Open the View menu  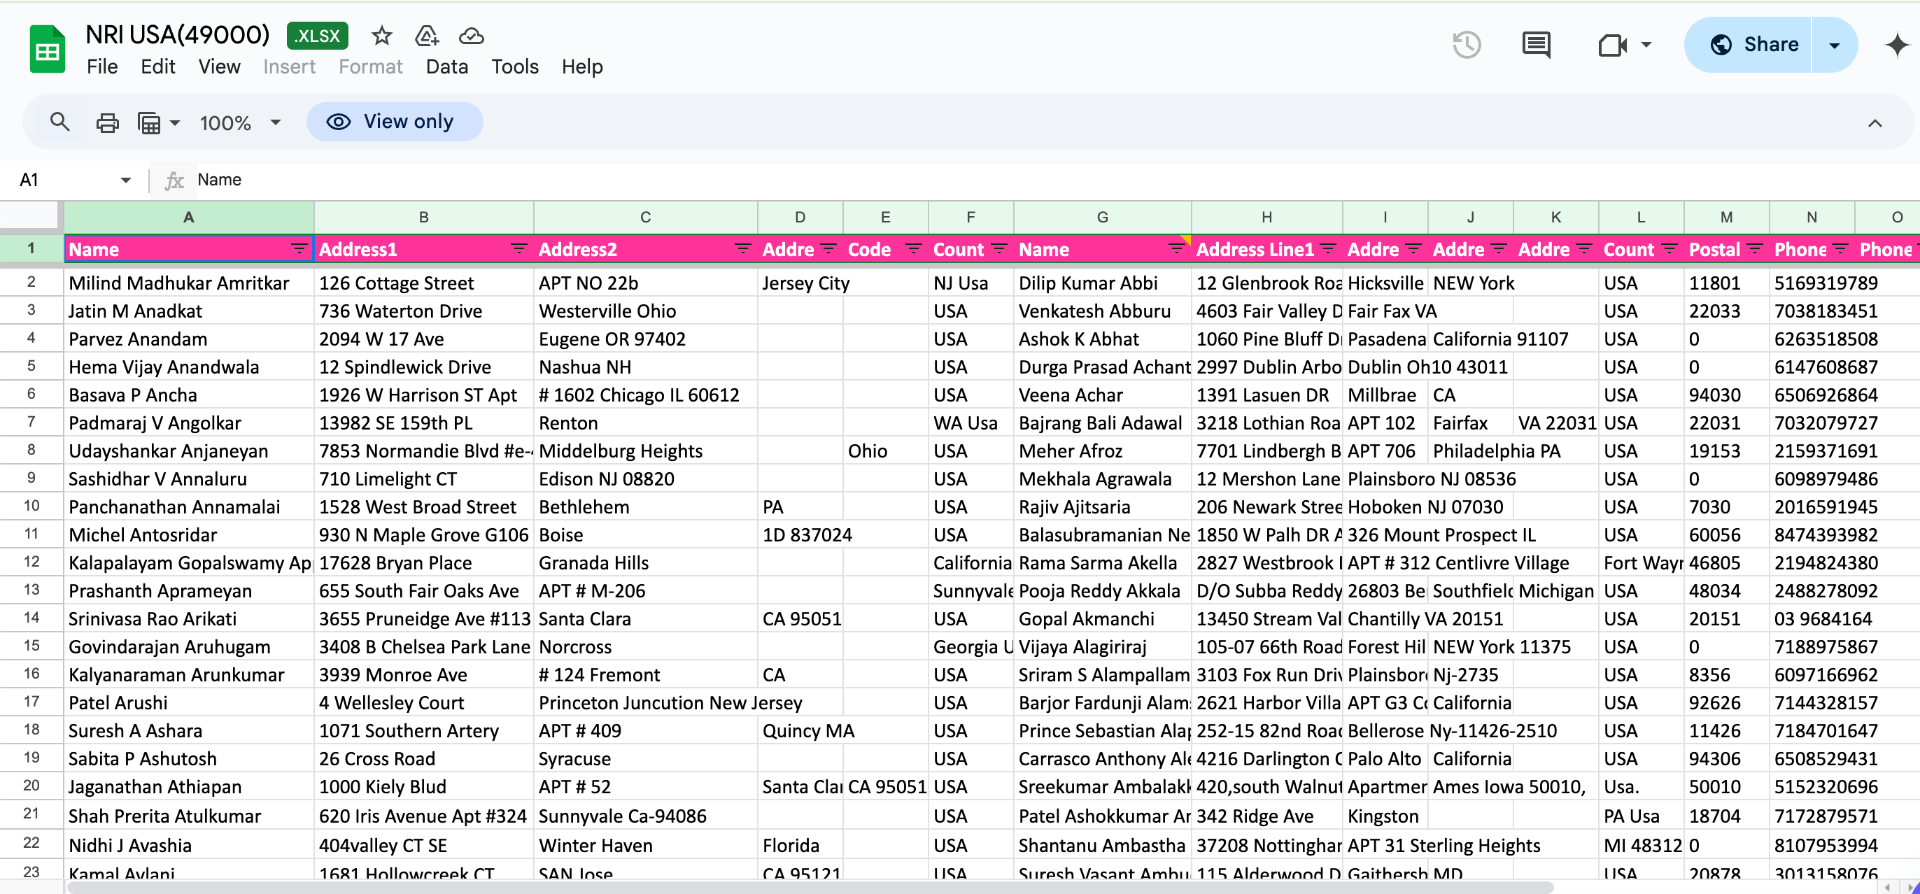219,67
